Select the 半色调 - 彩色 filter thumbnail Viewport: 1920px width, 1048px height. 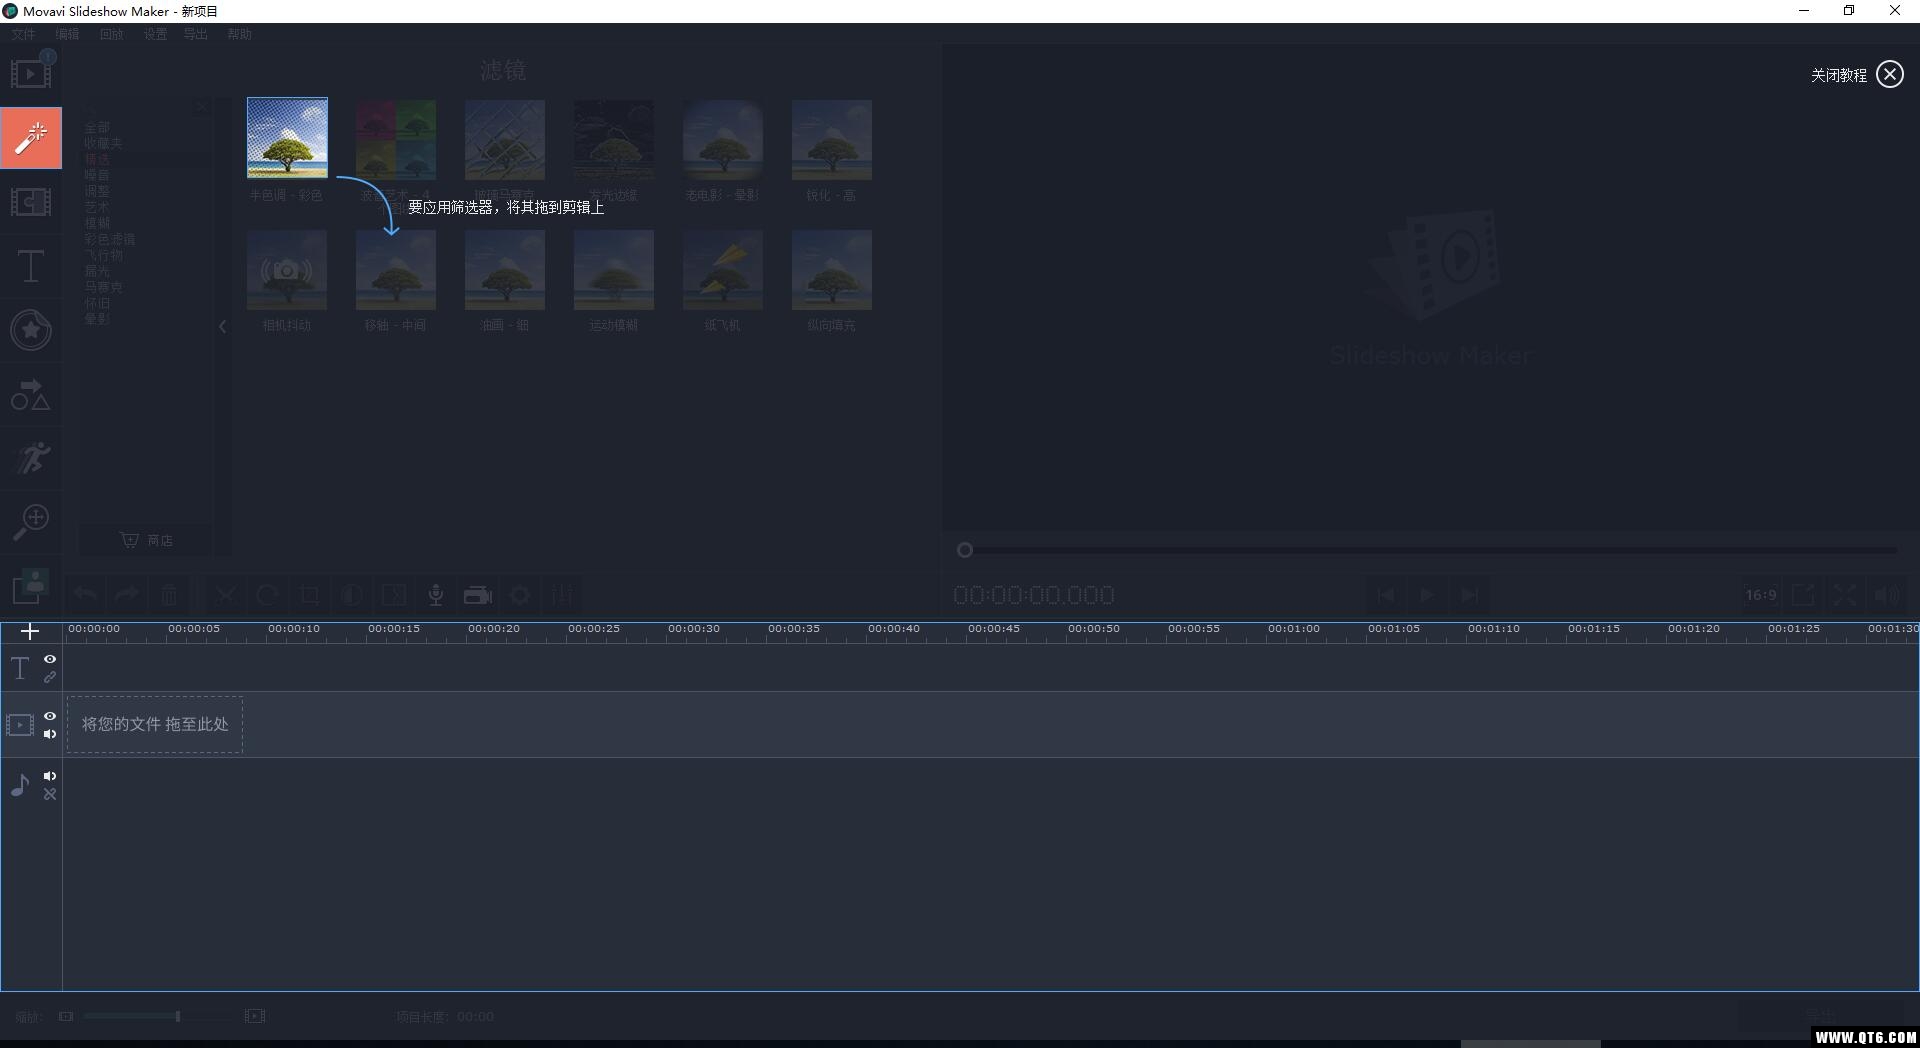287,139
